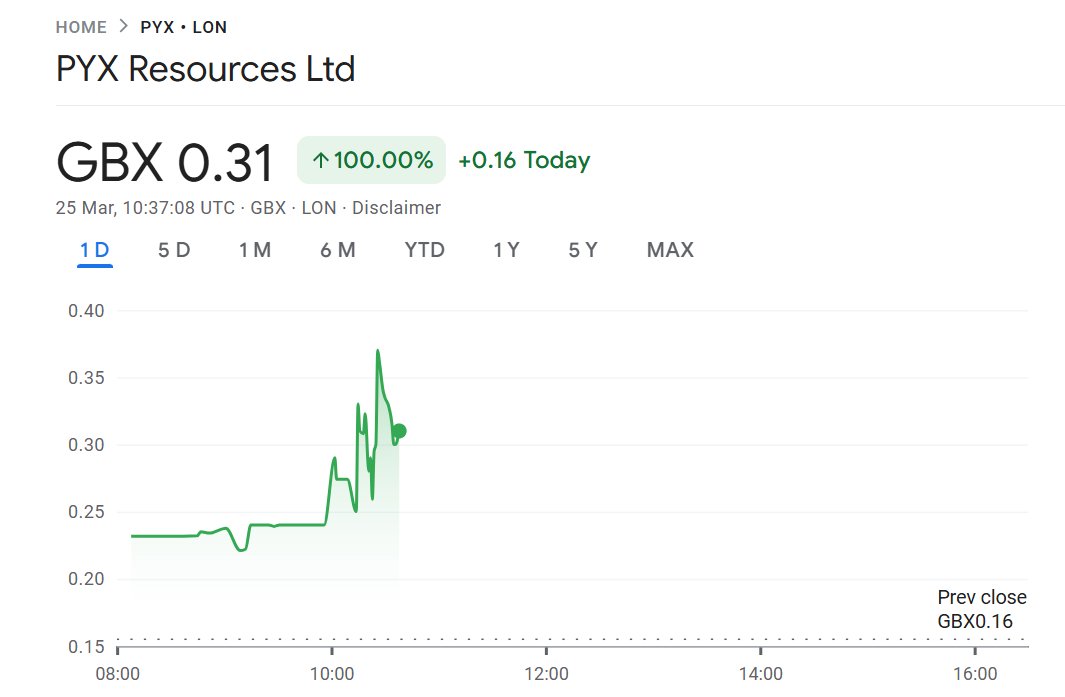The height and width of the screenshot is (697, 1065).
Task: Click the green up-arrow in the percent badge
Action: [320, 160]
